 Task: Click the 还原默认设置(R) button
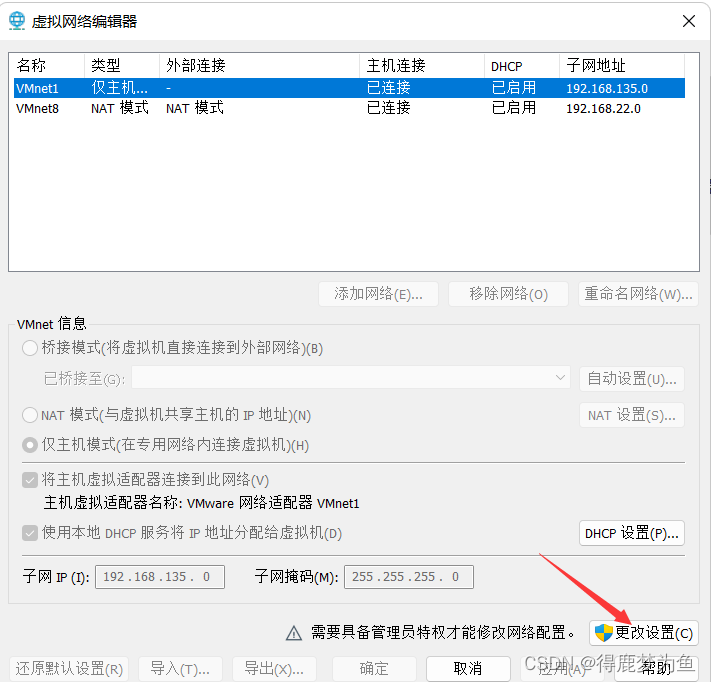click(x=69, y=669)
